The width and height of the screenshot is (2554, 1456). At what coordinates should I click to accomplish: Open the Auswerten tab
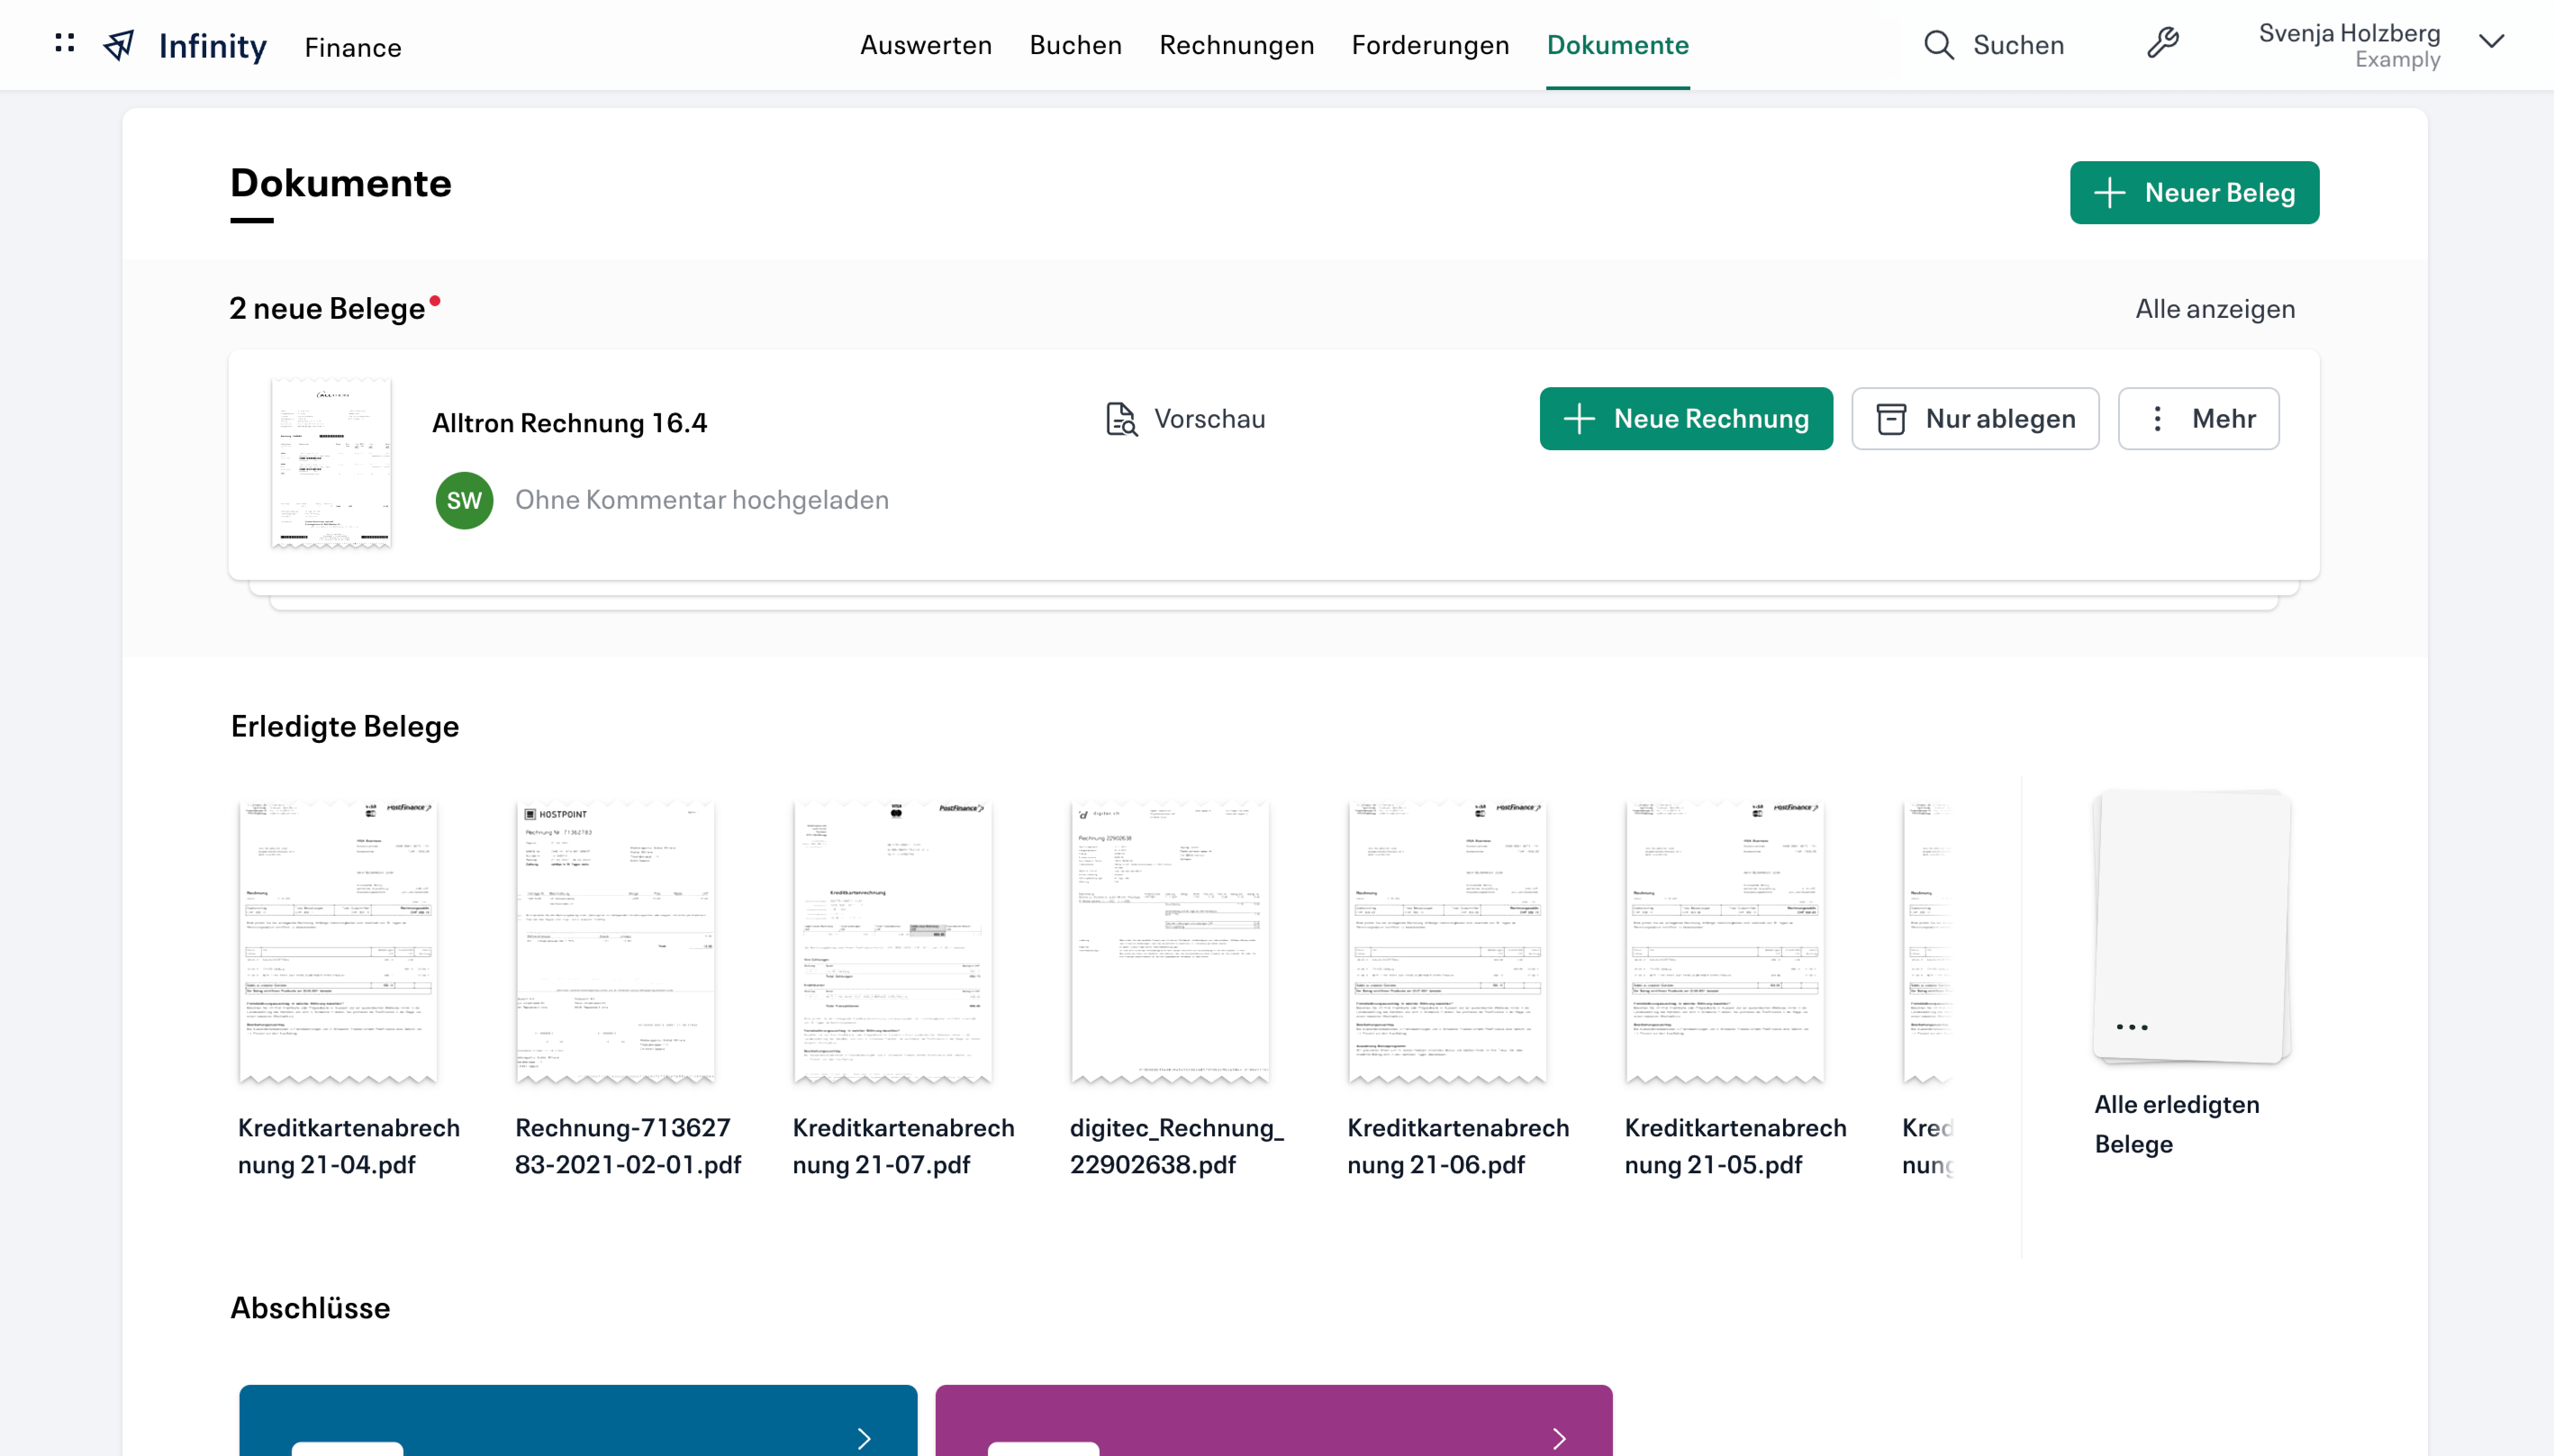pyautogui.click(x=926, y=45)
